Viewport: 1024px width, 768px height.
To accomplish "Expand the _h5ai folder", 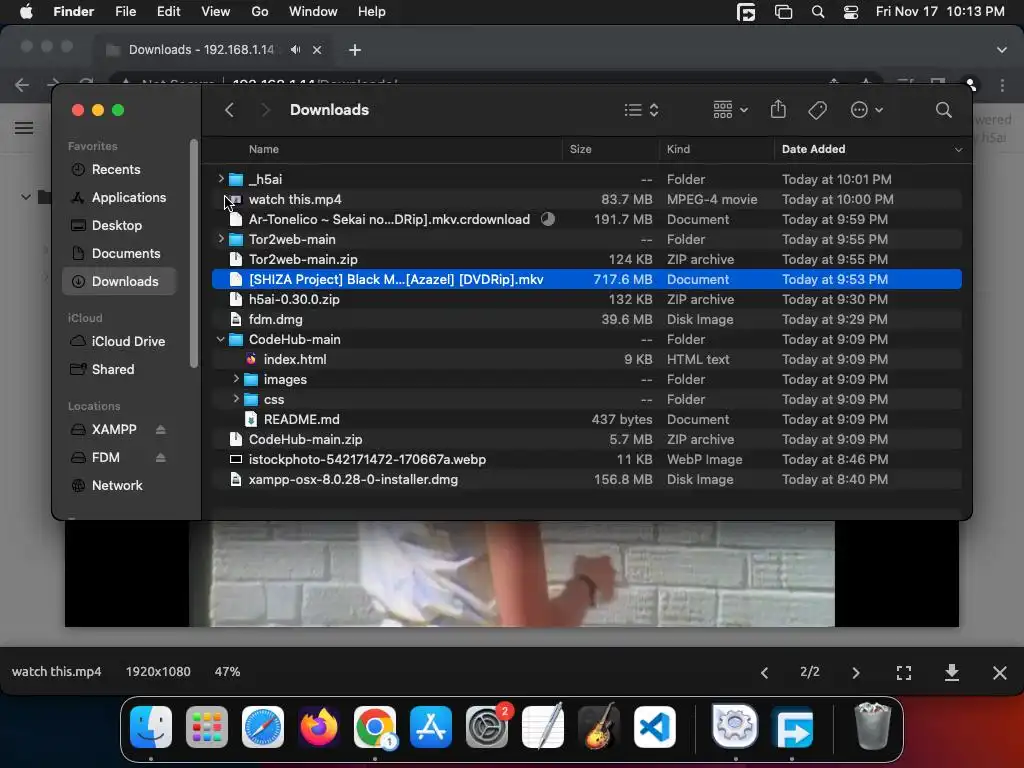I will 221,178.
